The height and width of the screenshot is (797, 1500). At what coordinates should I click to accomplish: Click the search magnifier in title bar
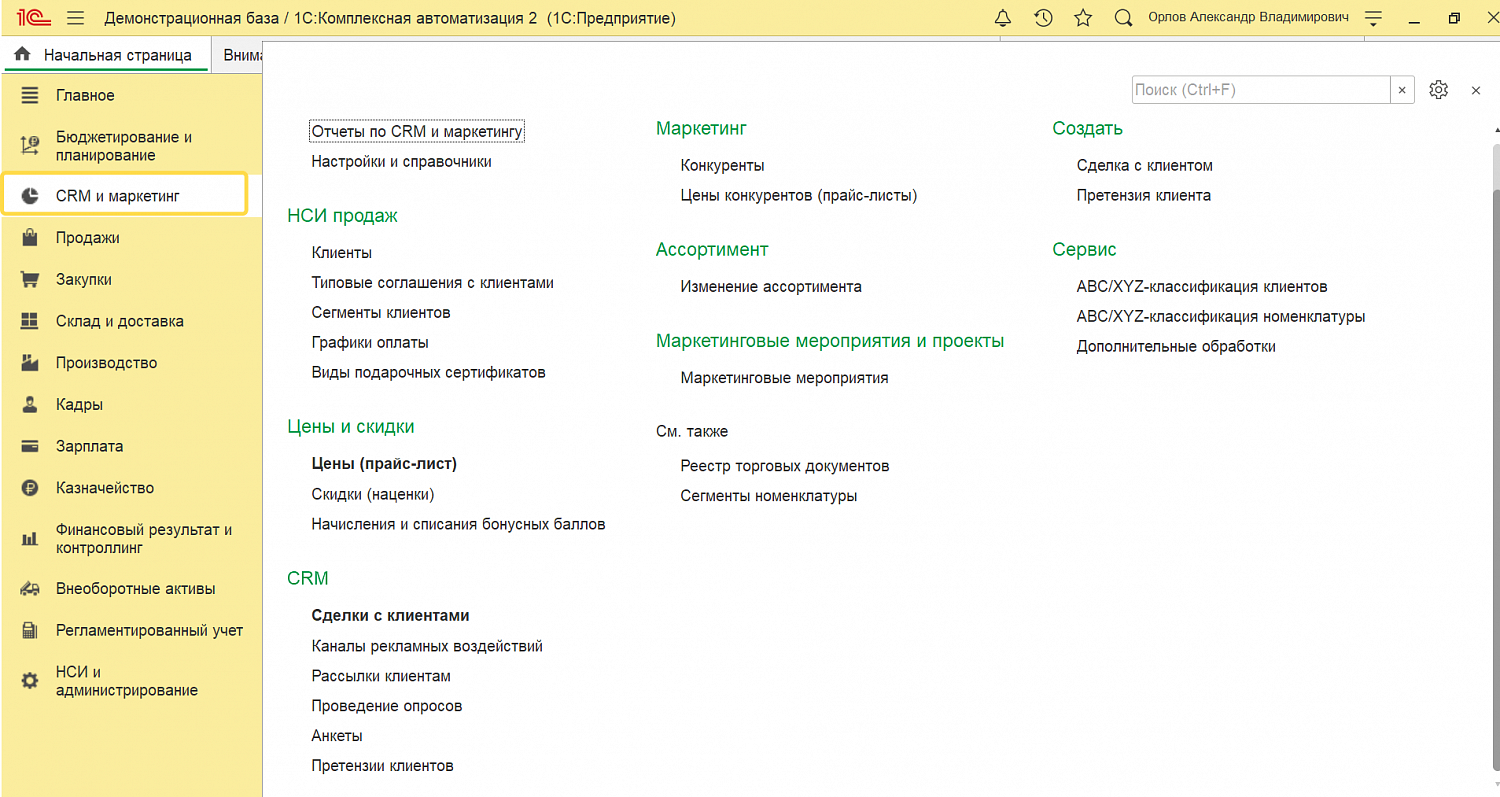tap(1123, 18)
